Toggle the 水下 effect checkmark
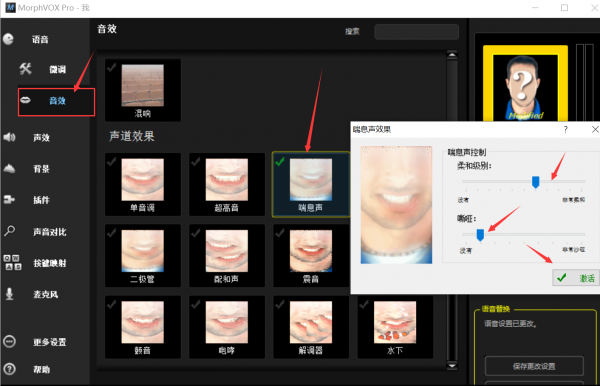Screen dimensions: 600x386 coord(364,304)
